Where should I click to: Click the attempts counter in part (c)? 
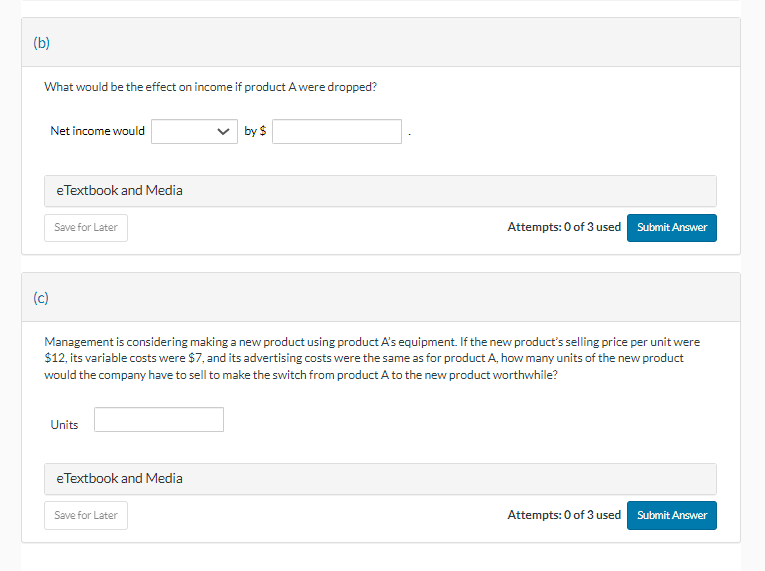563,515
